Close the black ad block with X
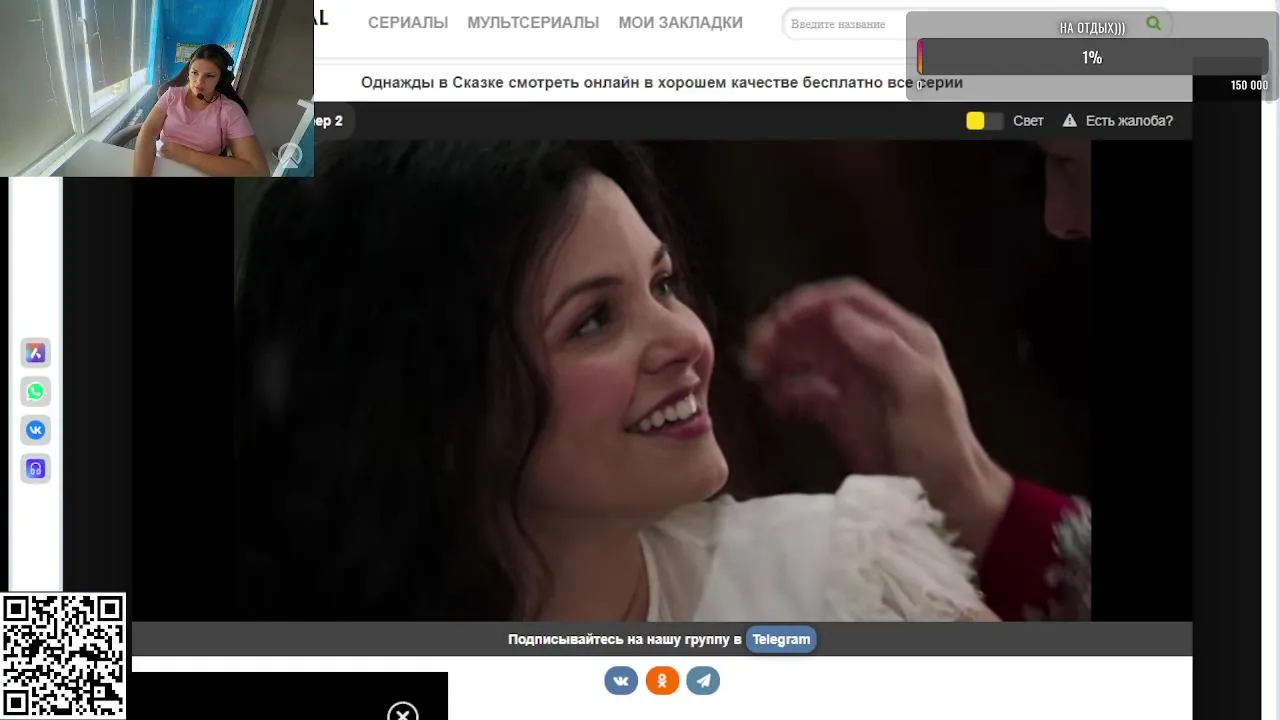Screen dimensions: 1280x720 (403, 713)
